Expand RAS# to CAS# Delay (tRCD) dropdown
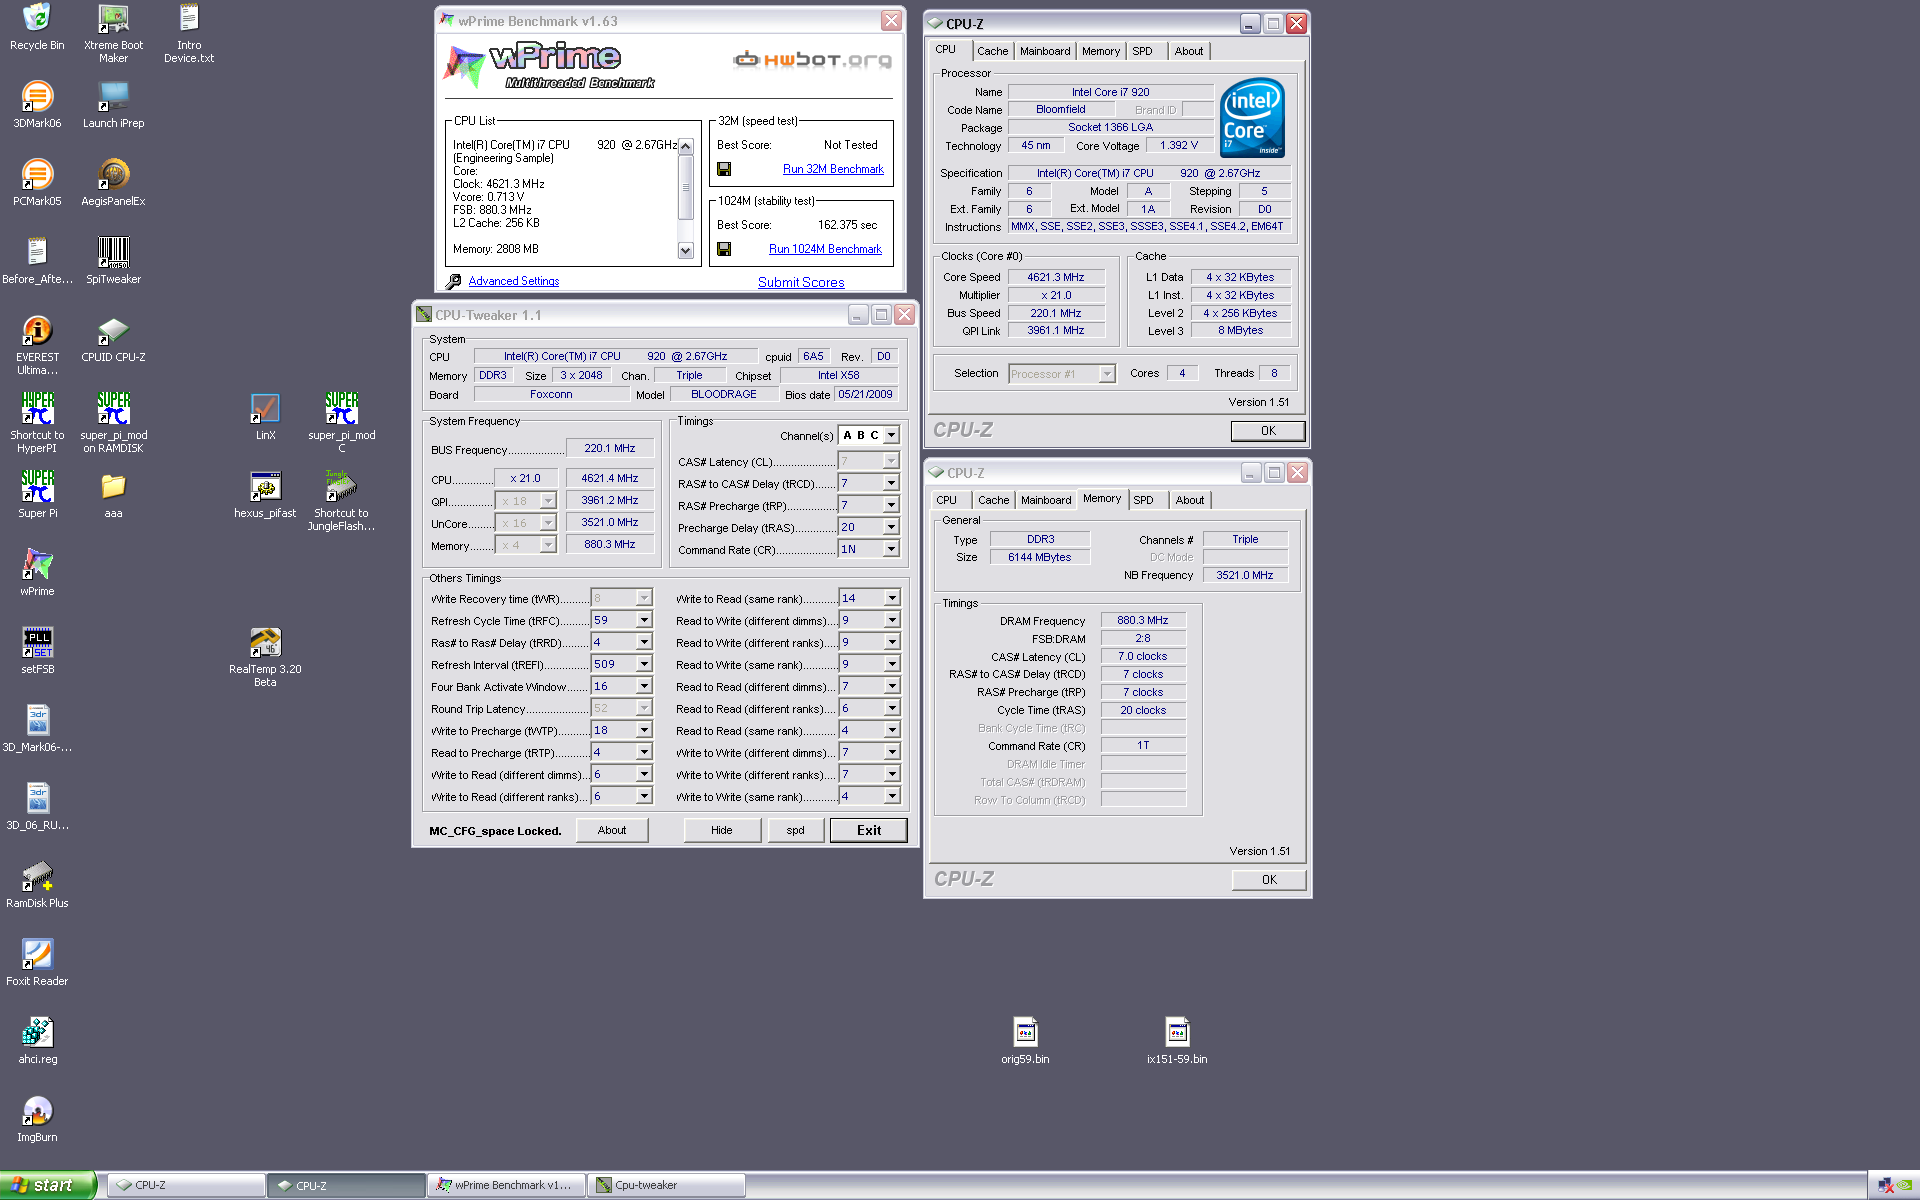 click(x=891, y=483)
